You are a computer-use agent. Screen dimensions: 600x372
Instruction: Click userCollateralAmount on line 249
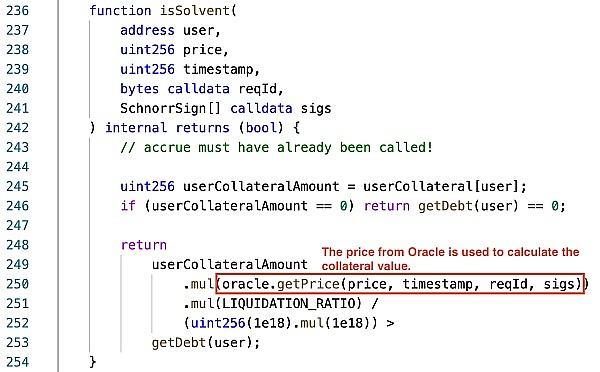pyautogui.click(x=230, y=264)
